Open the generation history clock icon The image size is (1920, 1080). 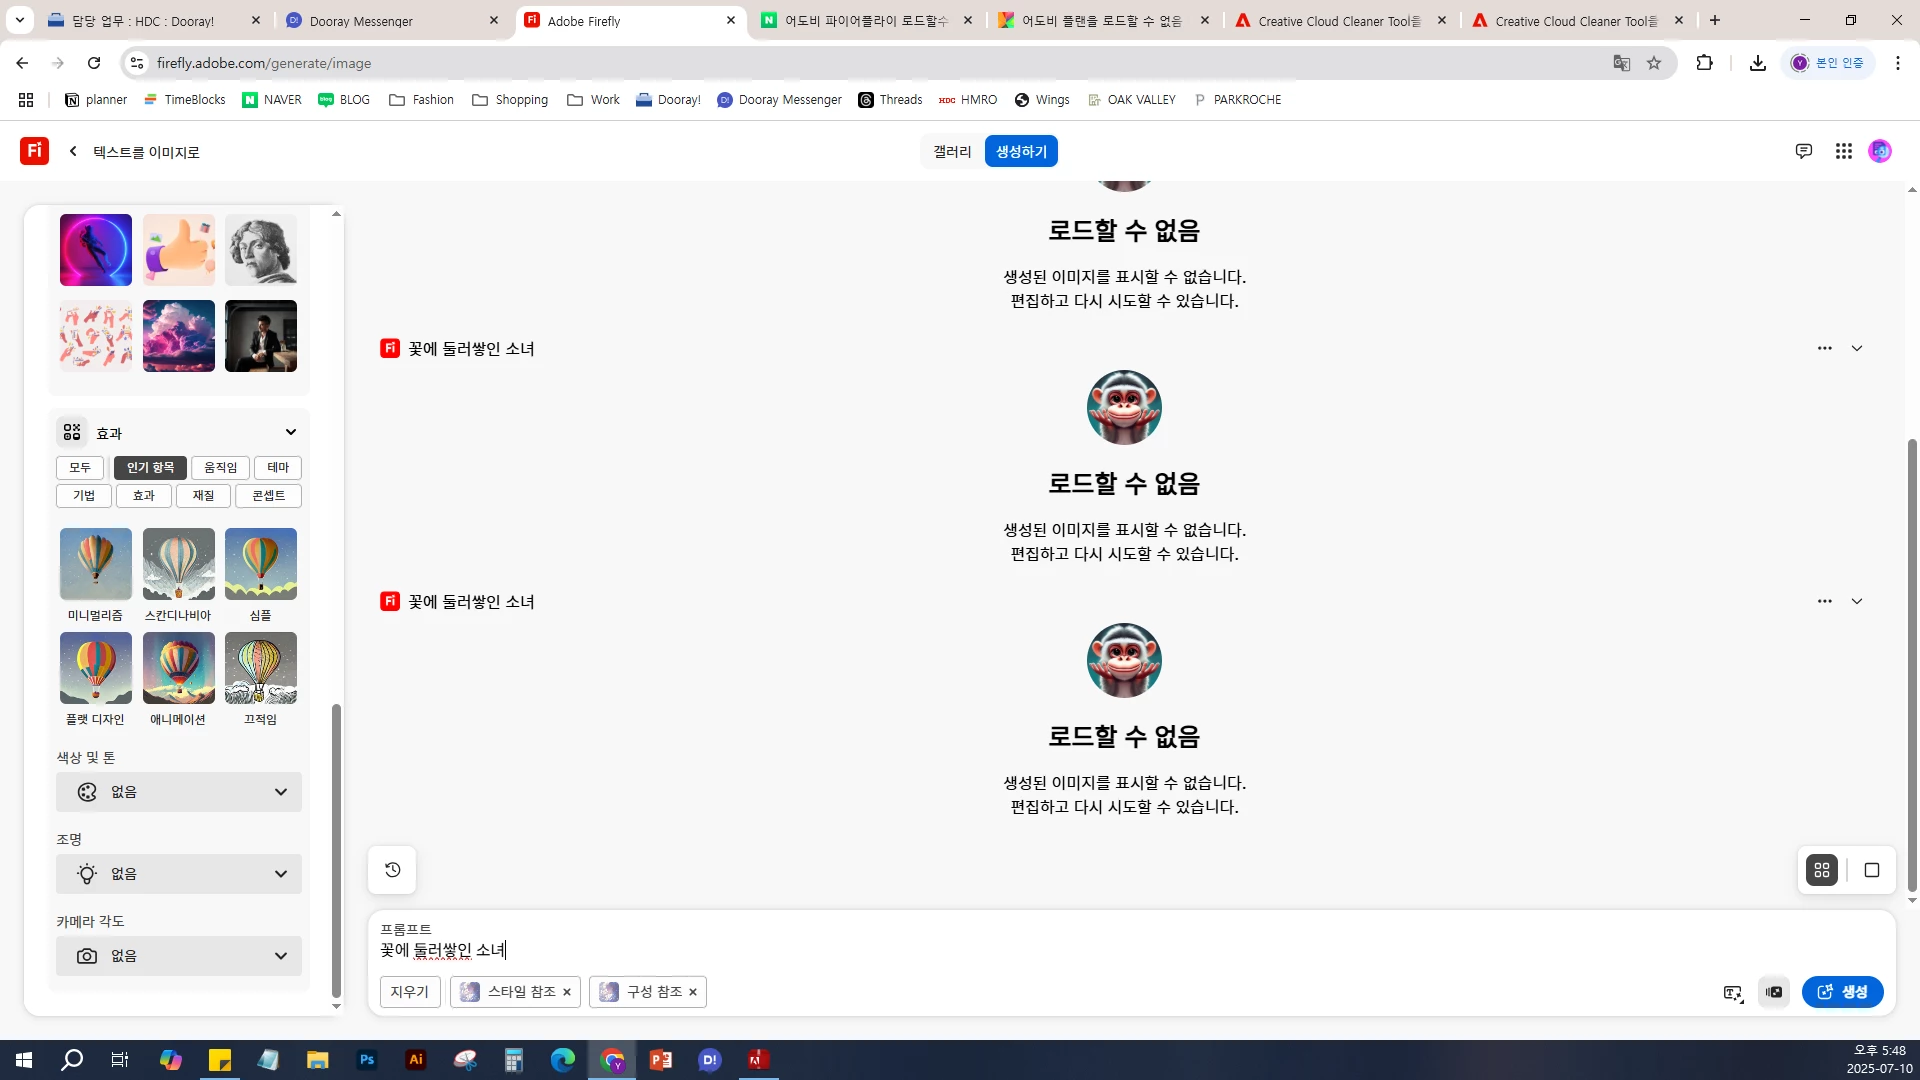[x=392, y=870]
